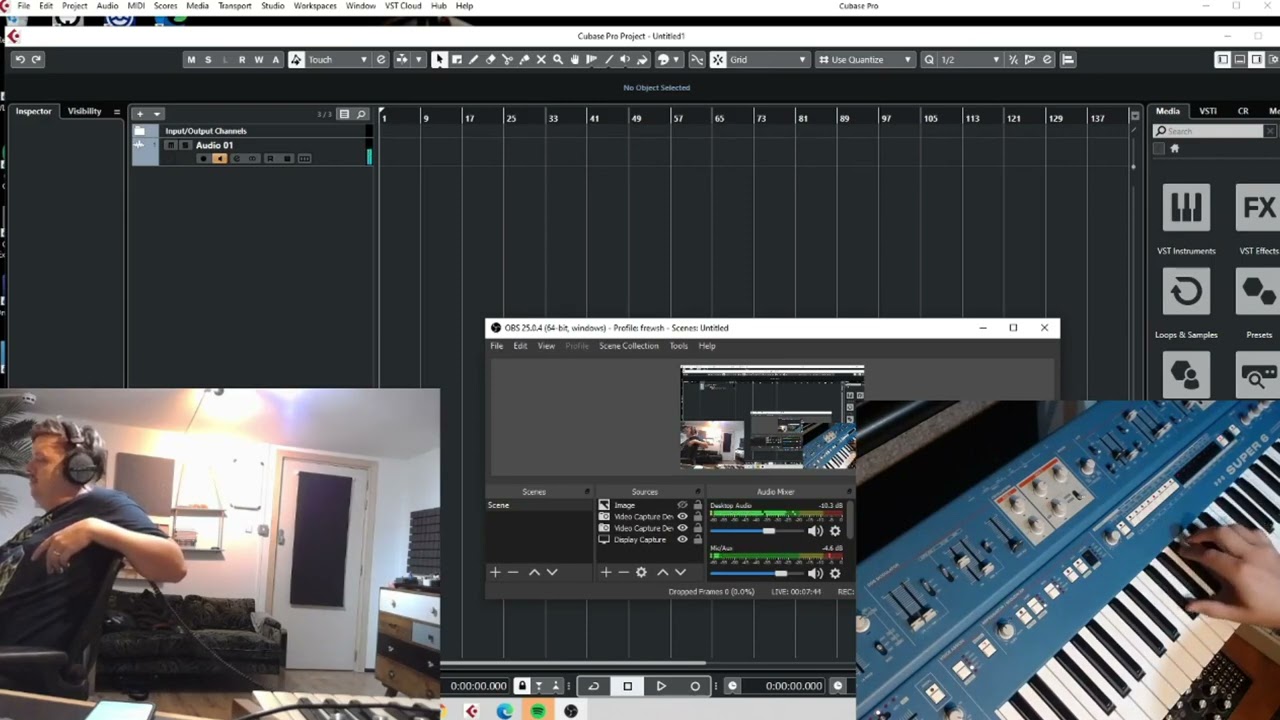Select the Erase tool

490,60
